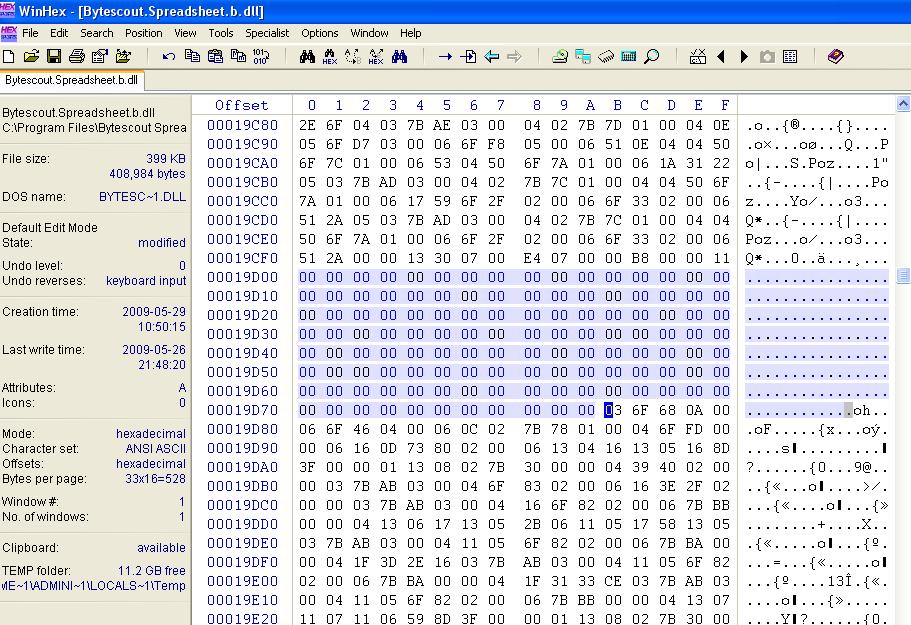Click the BYTESC~1.DLL DOS name value
Viewport: 911px width, 625px height.
pos(142,197)
